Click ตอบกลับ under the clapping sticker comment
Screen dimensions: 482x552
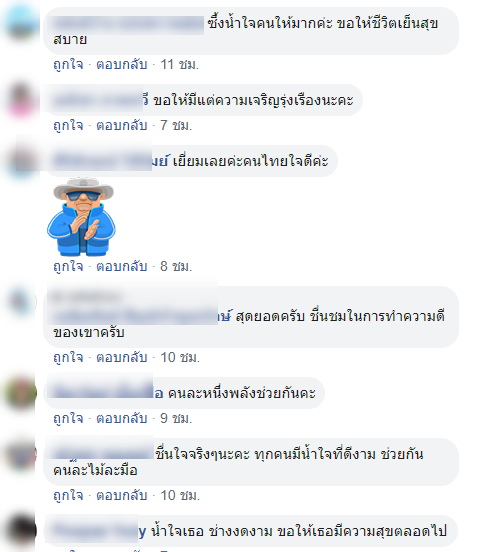[x=121, y=266]
